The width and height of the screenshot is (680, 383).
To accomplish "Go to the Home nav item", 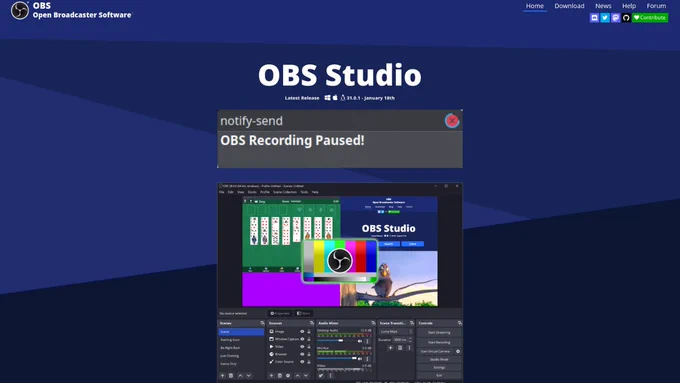I will point(534,6).
